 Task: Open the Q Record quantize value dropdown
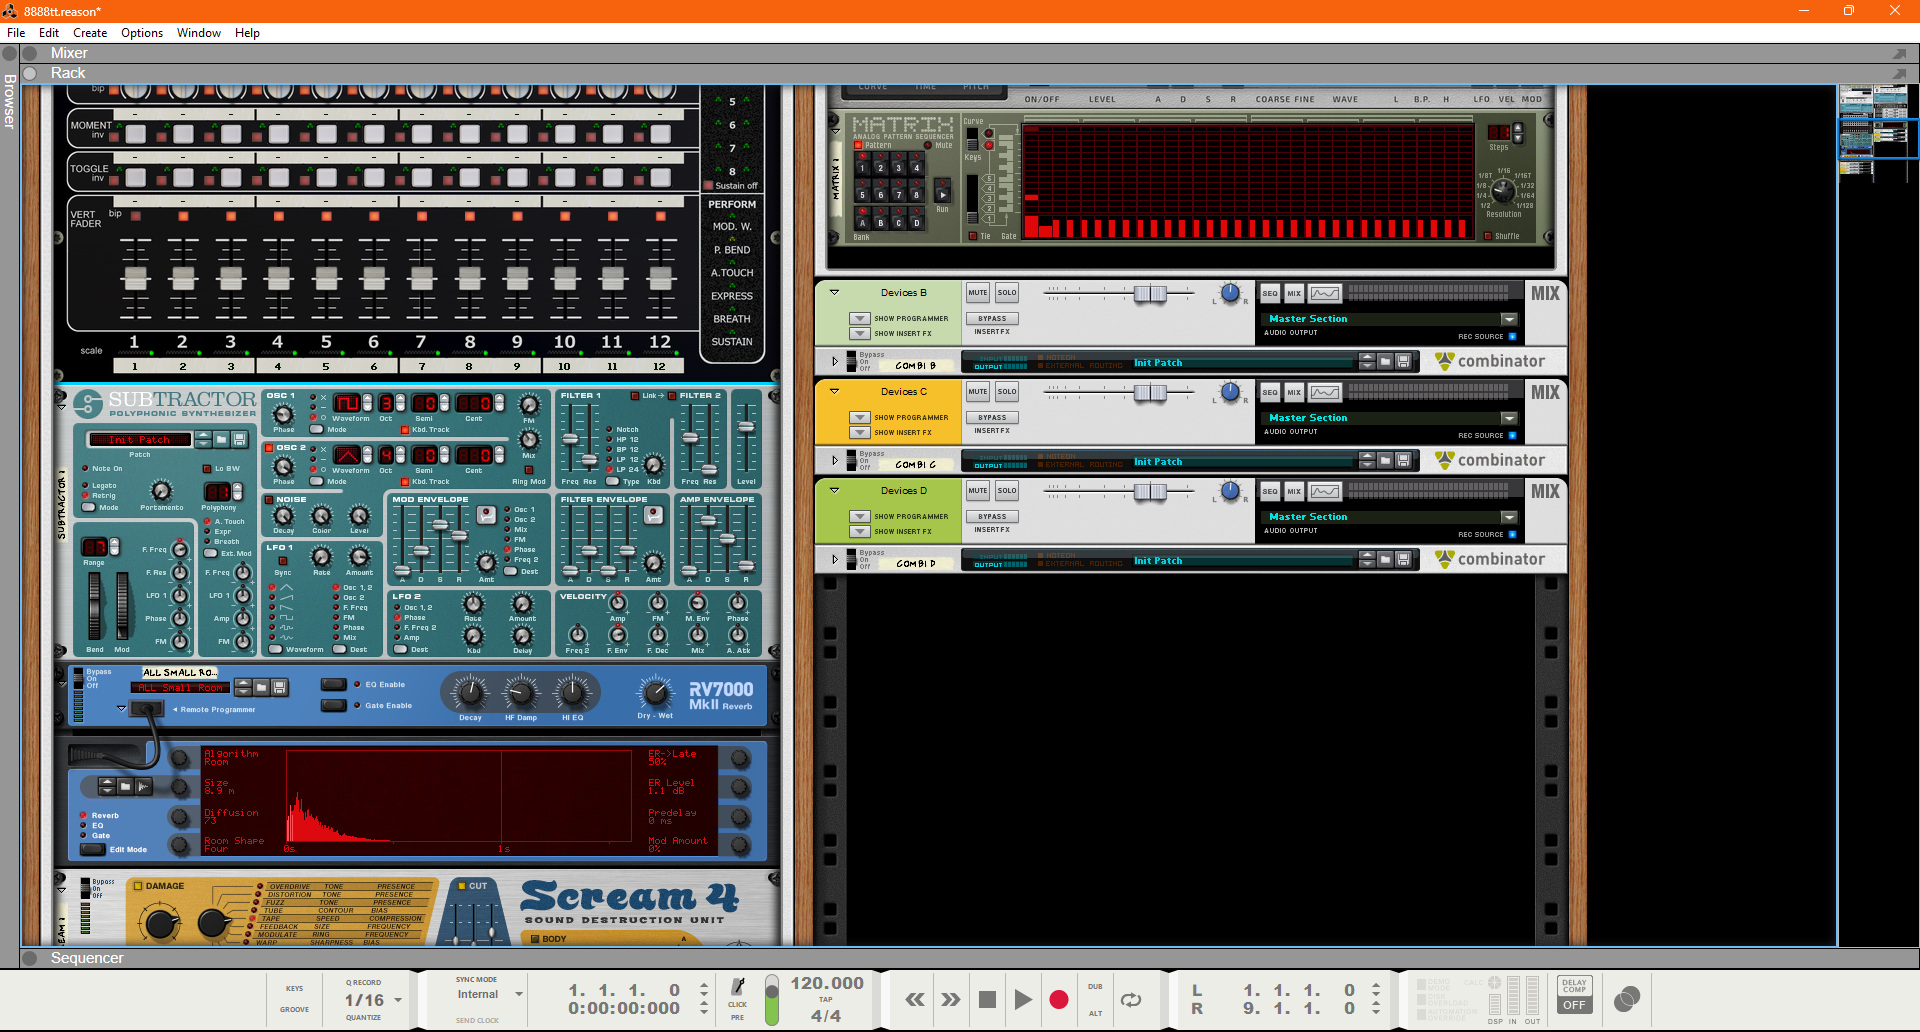398,1000
